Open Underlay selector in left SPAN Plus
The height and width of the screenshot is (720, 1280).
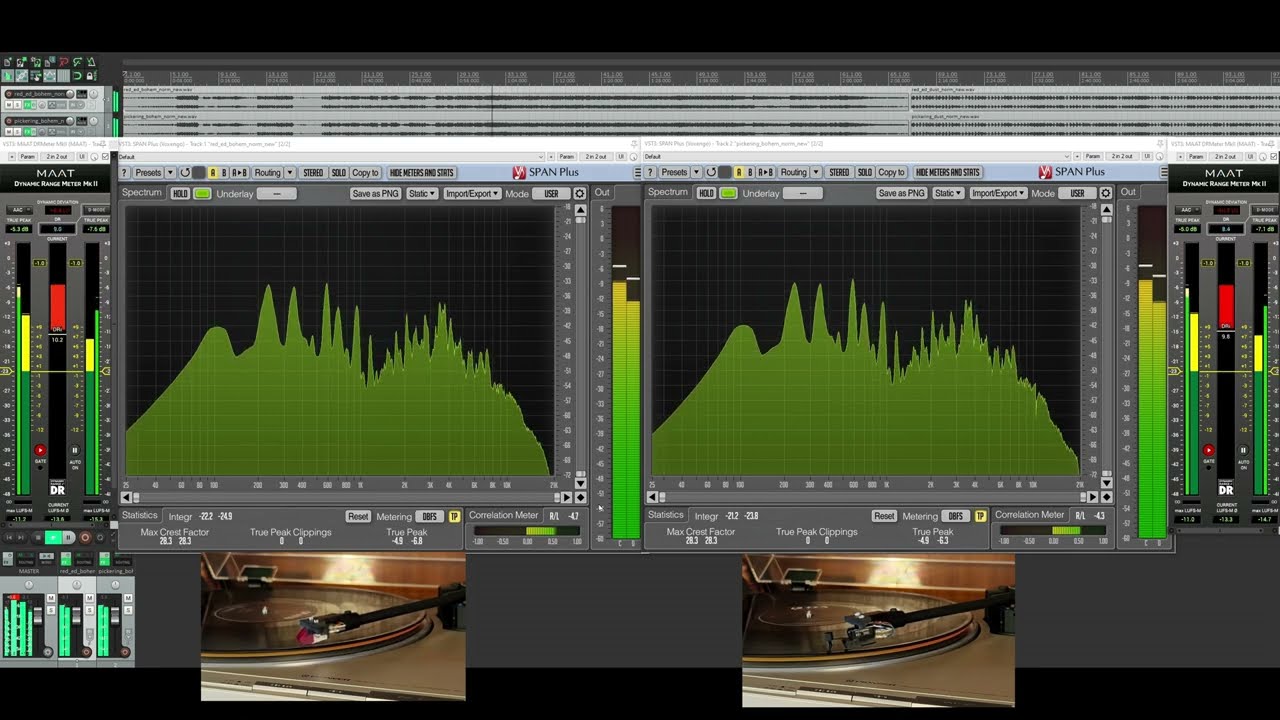[277, 193]
